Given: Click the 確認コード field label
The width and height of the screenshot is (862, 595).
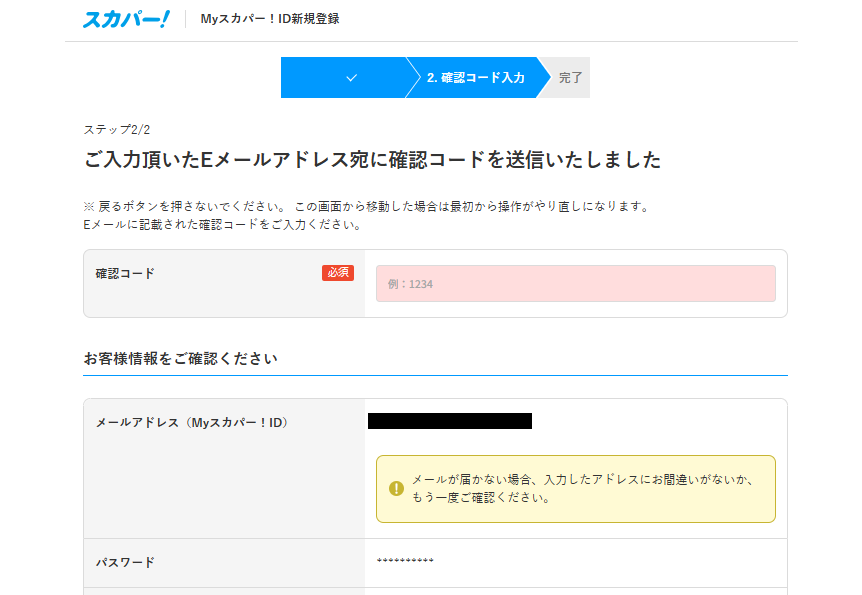Looking at the screenshot, I should (125, 273).
